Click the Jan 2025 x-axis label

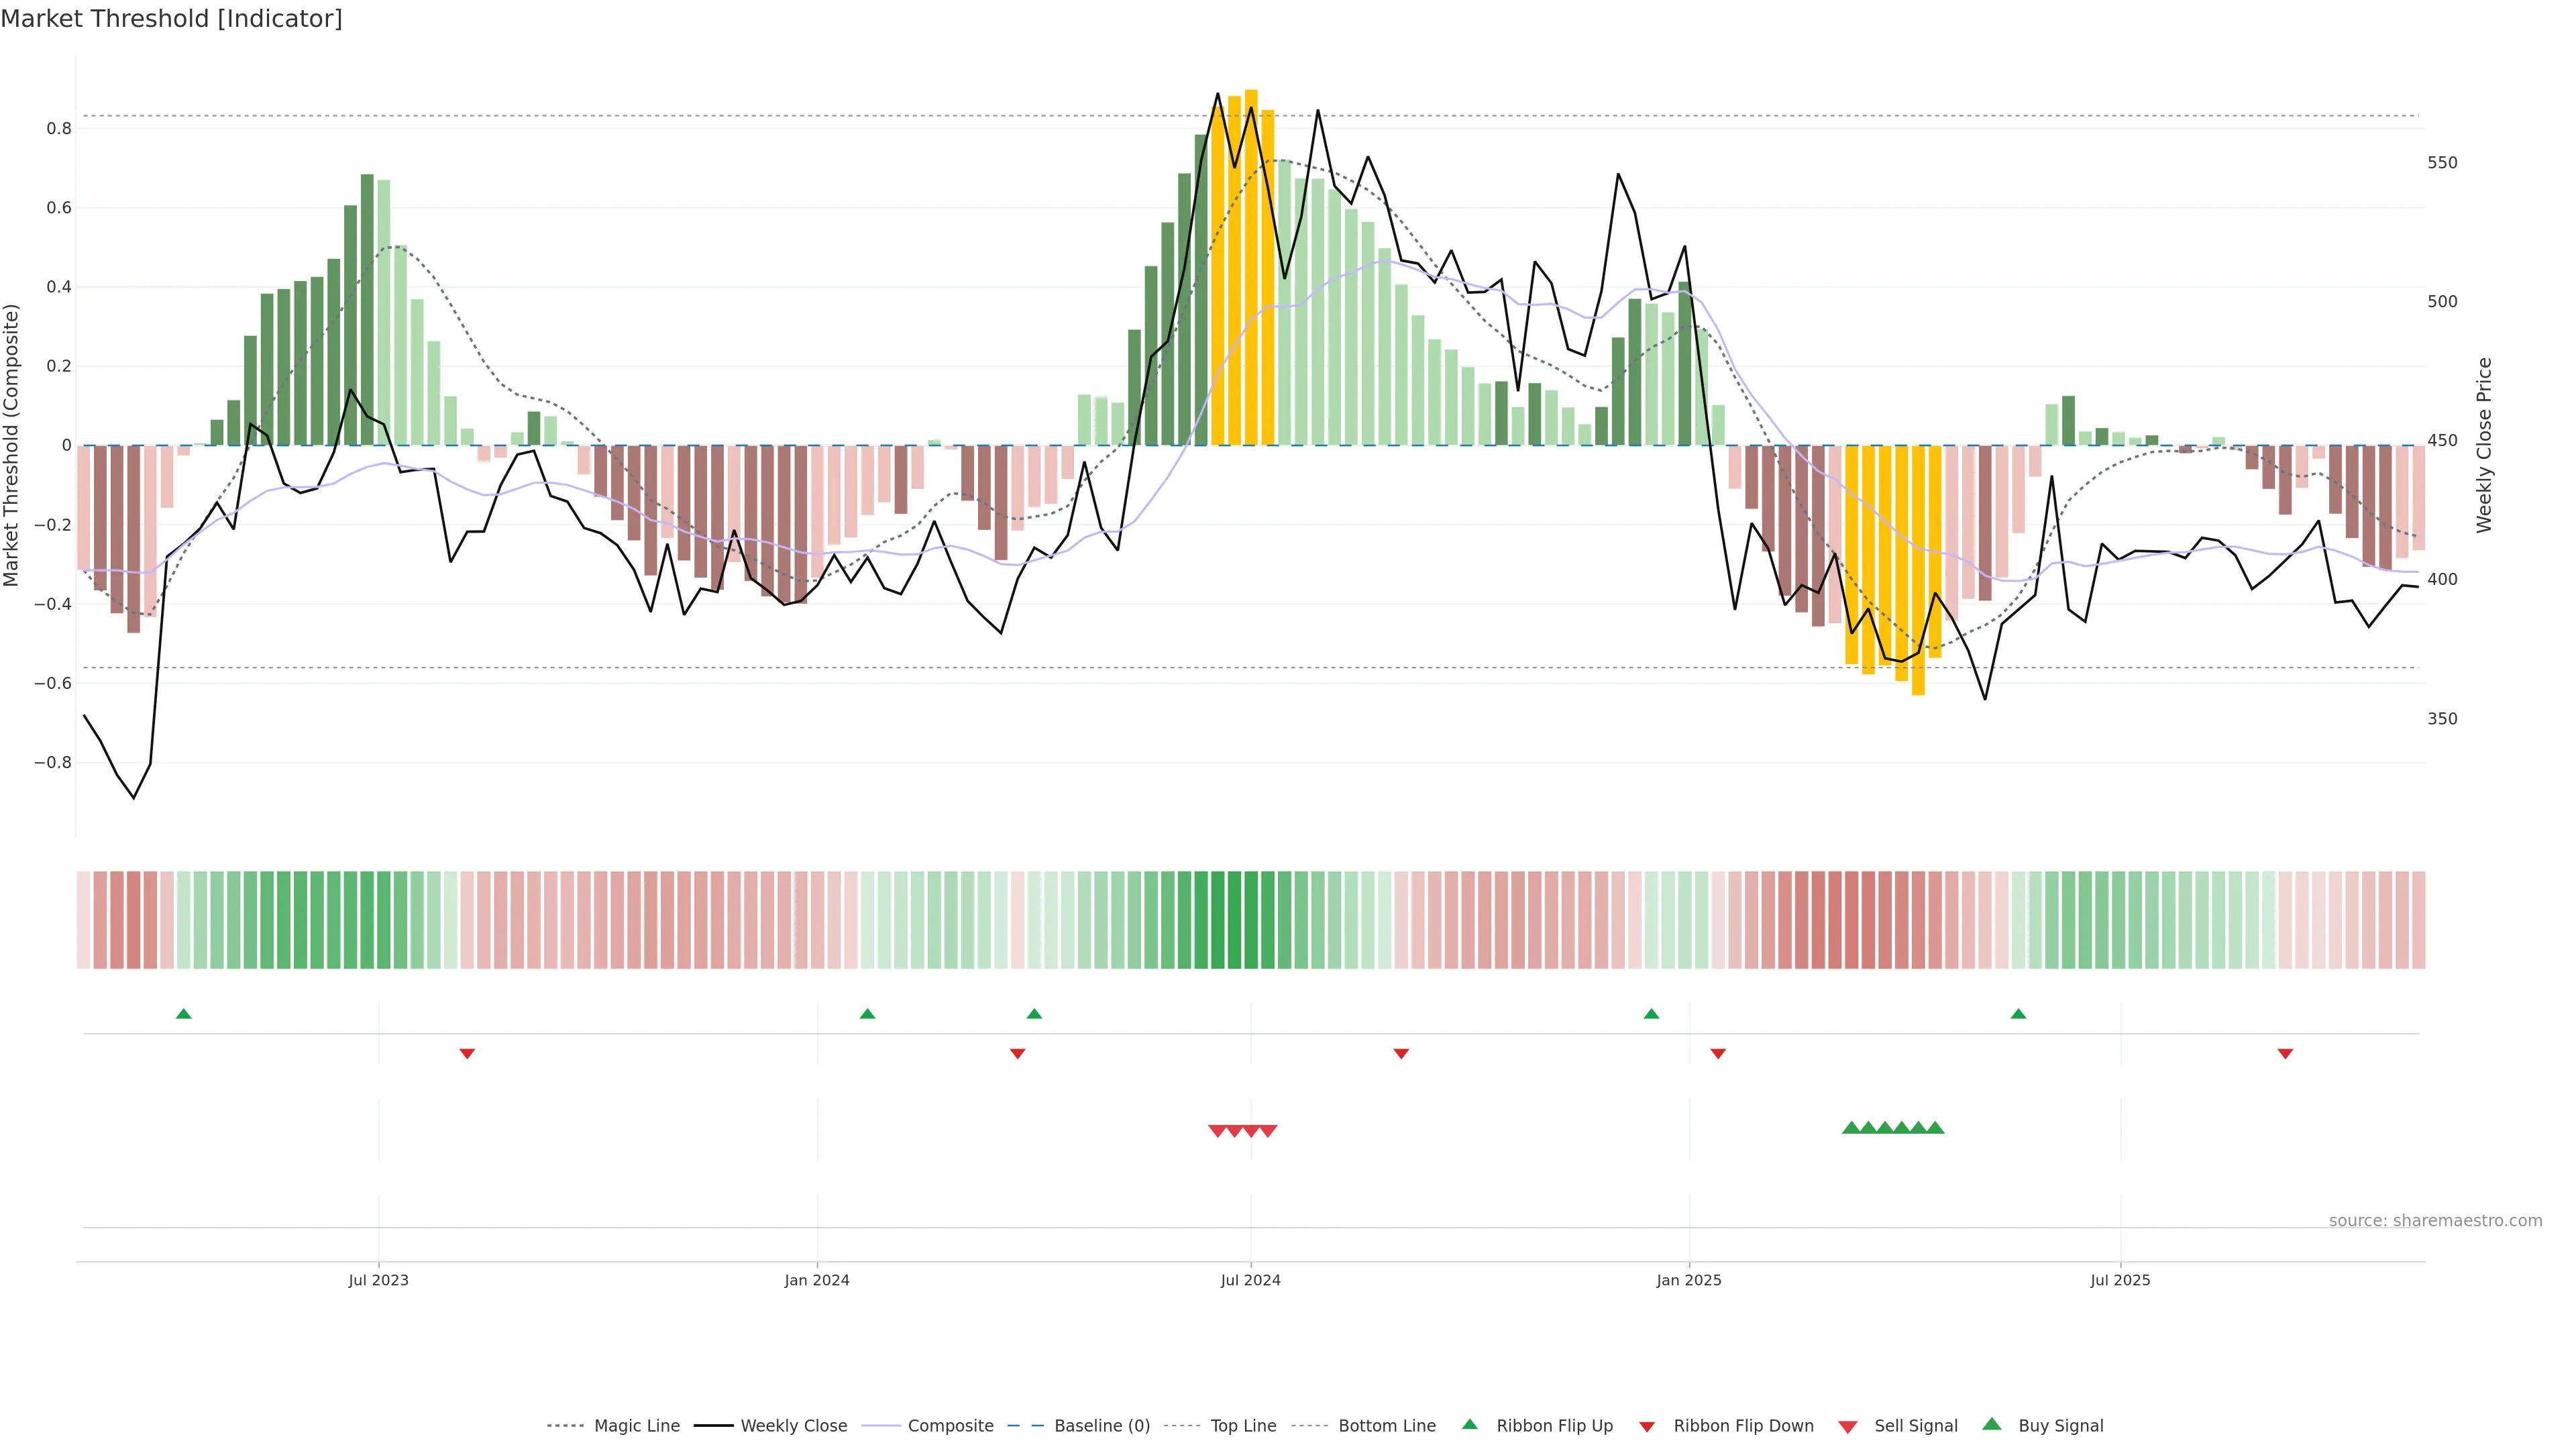(x=1689, y=1280)
